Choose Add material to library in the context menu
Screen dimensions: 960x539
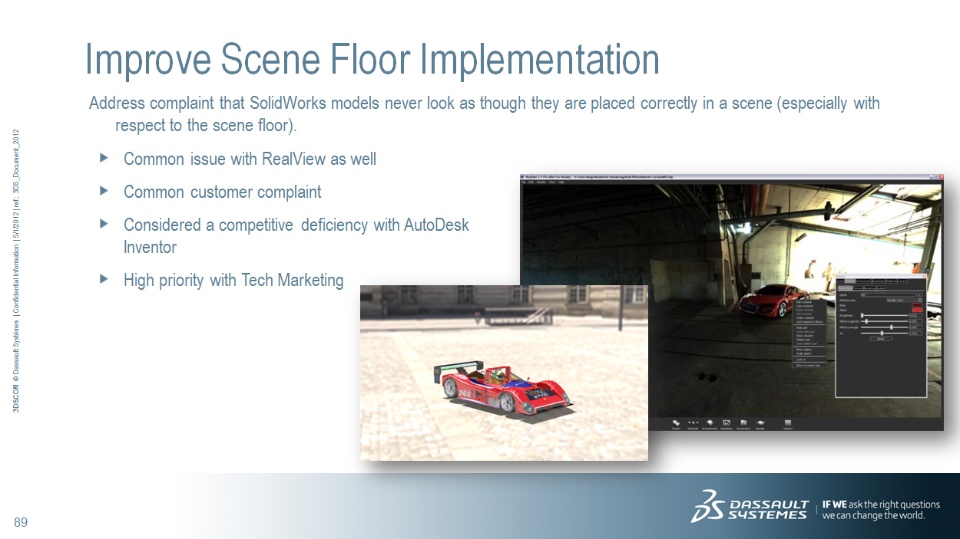(x=809, y=322)
